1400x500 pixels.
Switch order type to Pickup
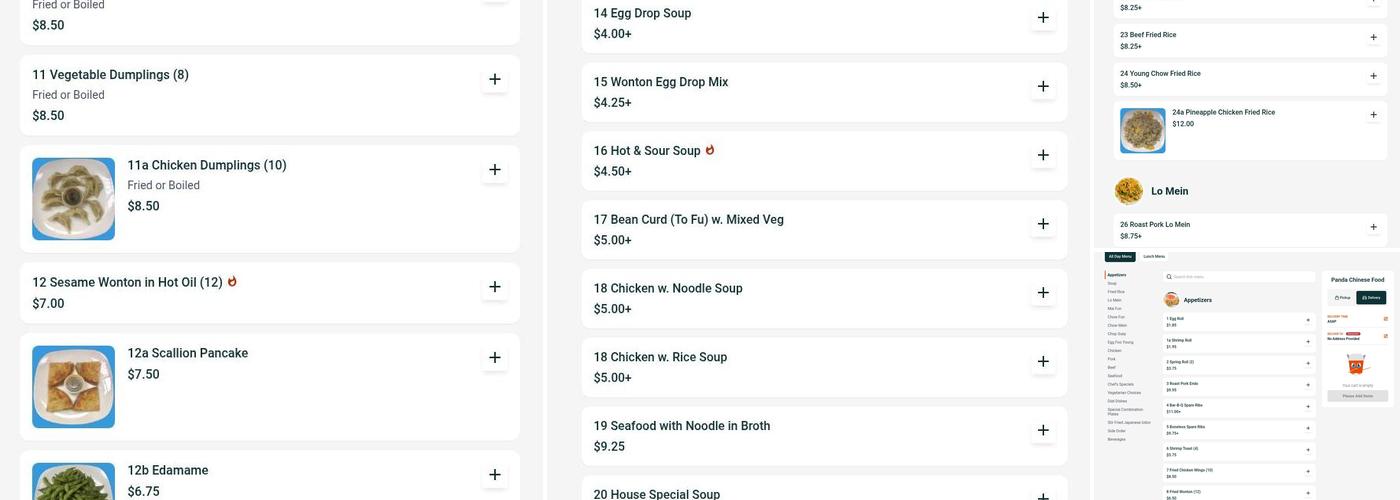(1342, 298)
